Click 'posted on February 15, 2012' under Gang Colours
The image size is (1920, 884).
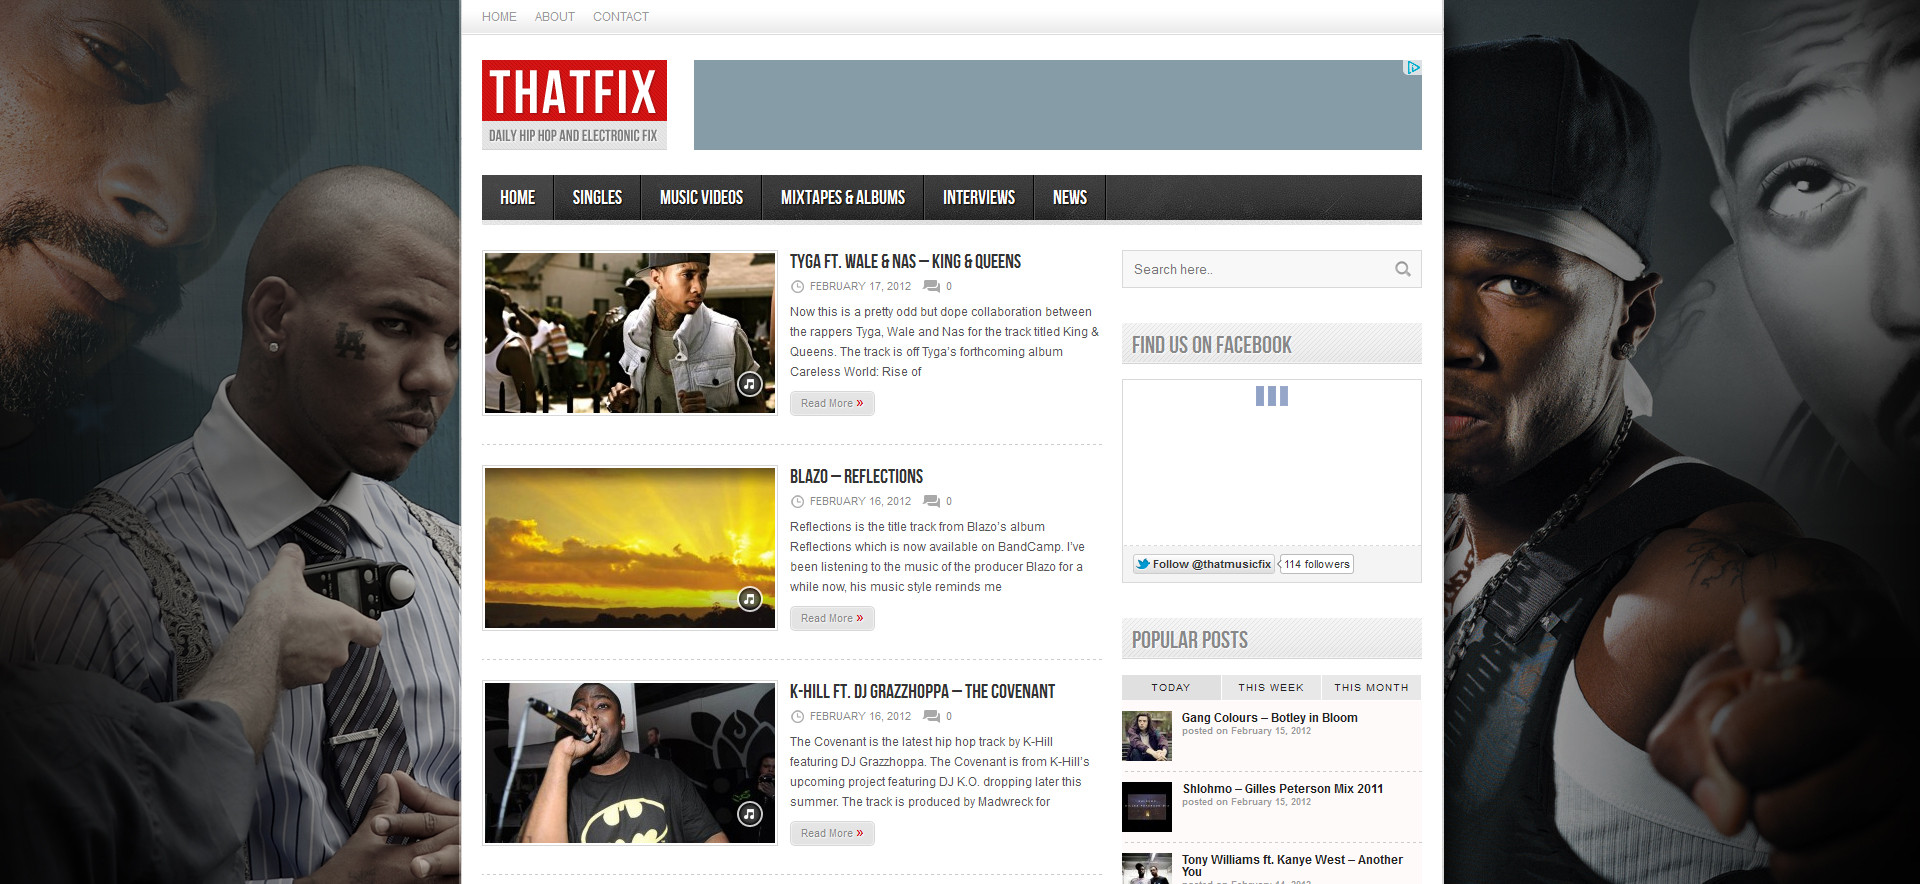tap(1246, 731)
